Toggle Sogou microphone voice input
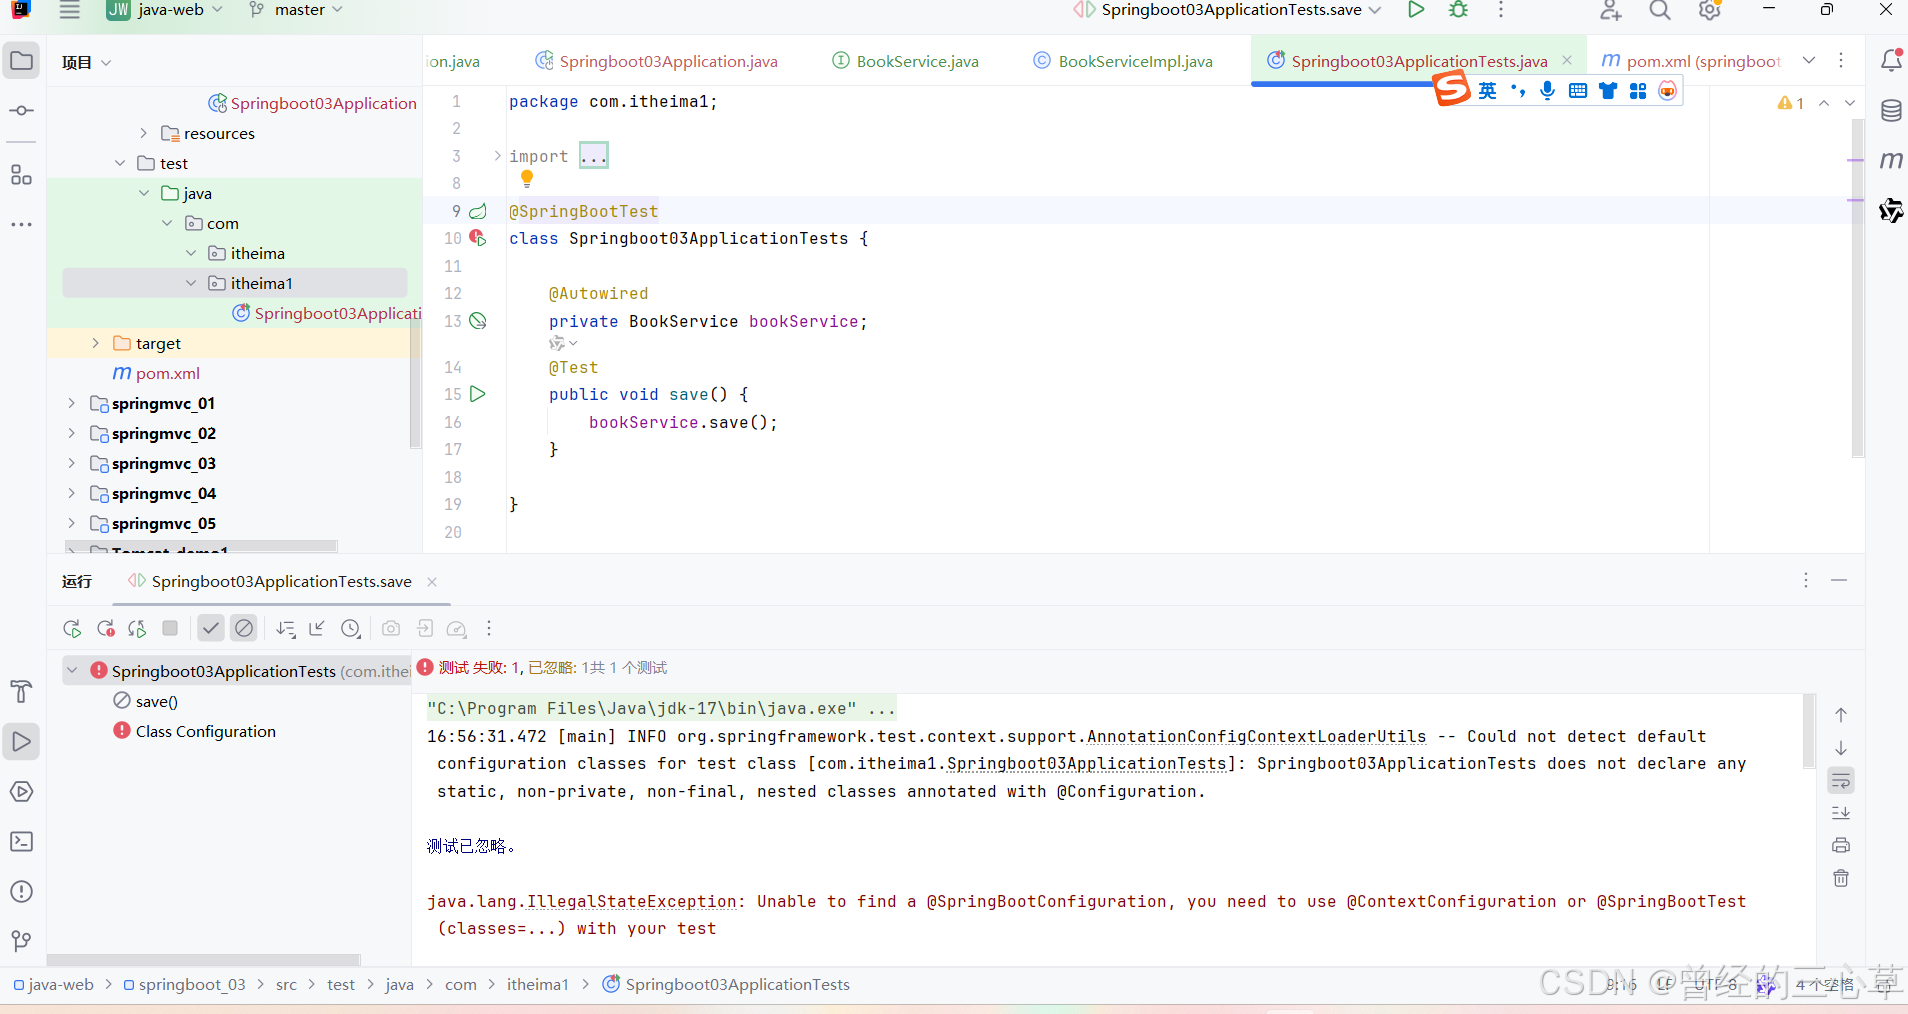The height and width of the screenshot is (1014, 1908). pyautogui.click(x=1548, y=91)
